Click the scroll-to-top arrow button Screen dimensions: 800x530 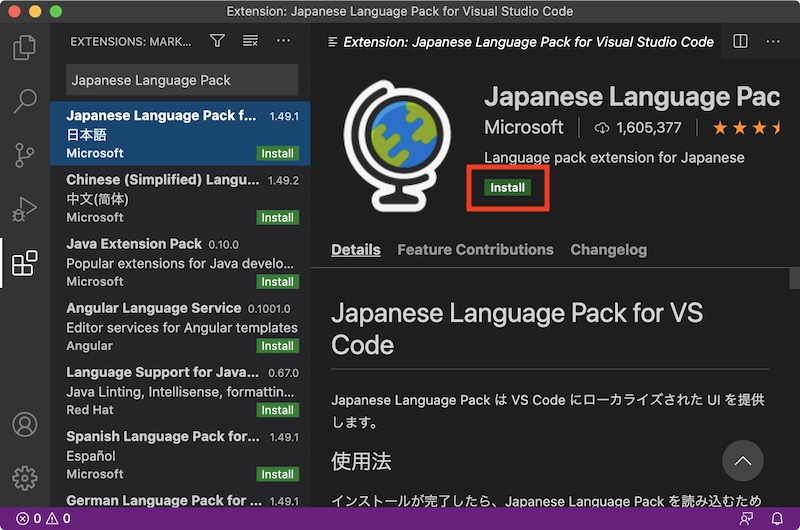743,461
